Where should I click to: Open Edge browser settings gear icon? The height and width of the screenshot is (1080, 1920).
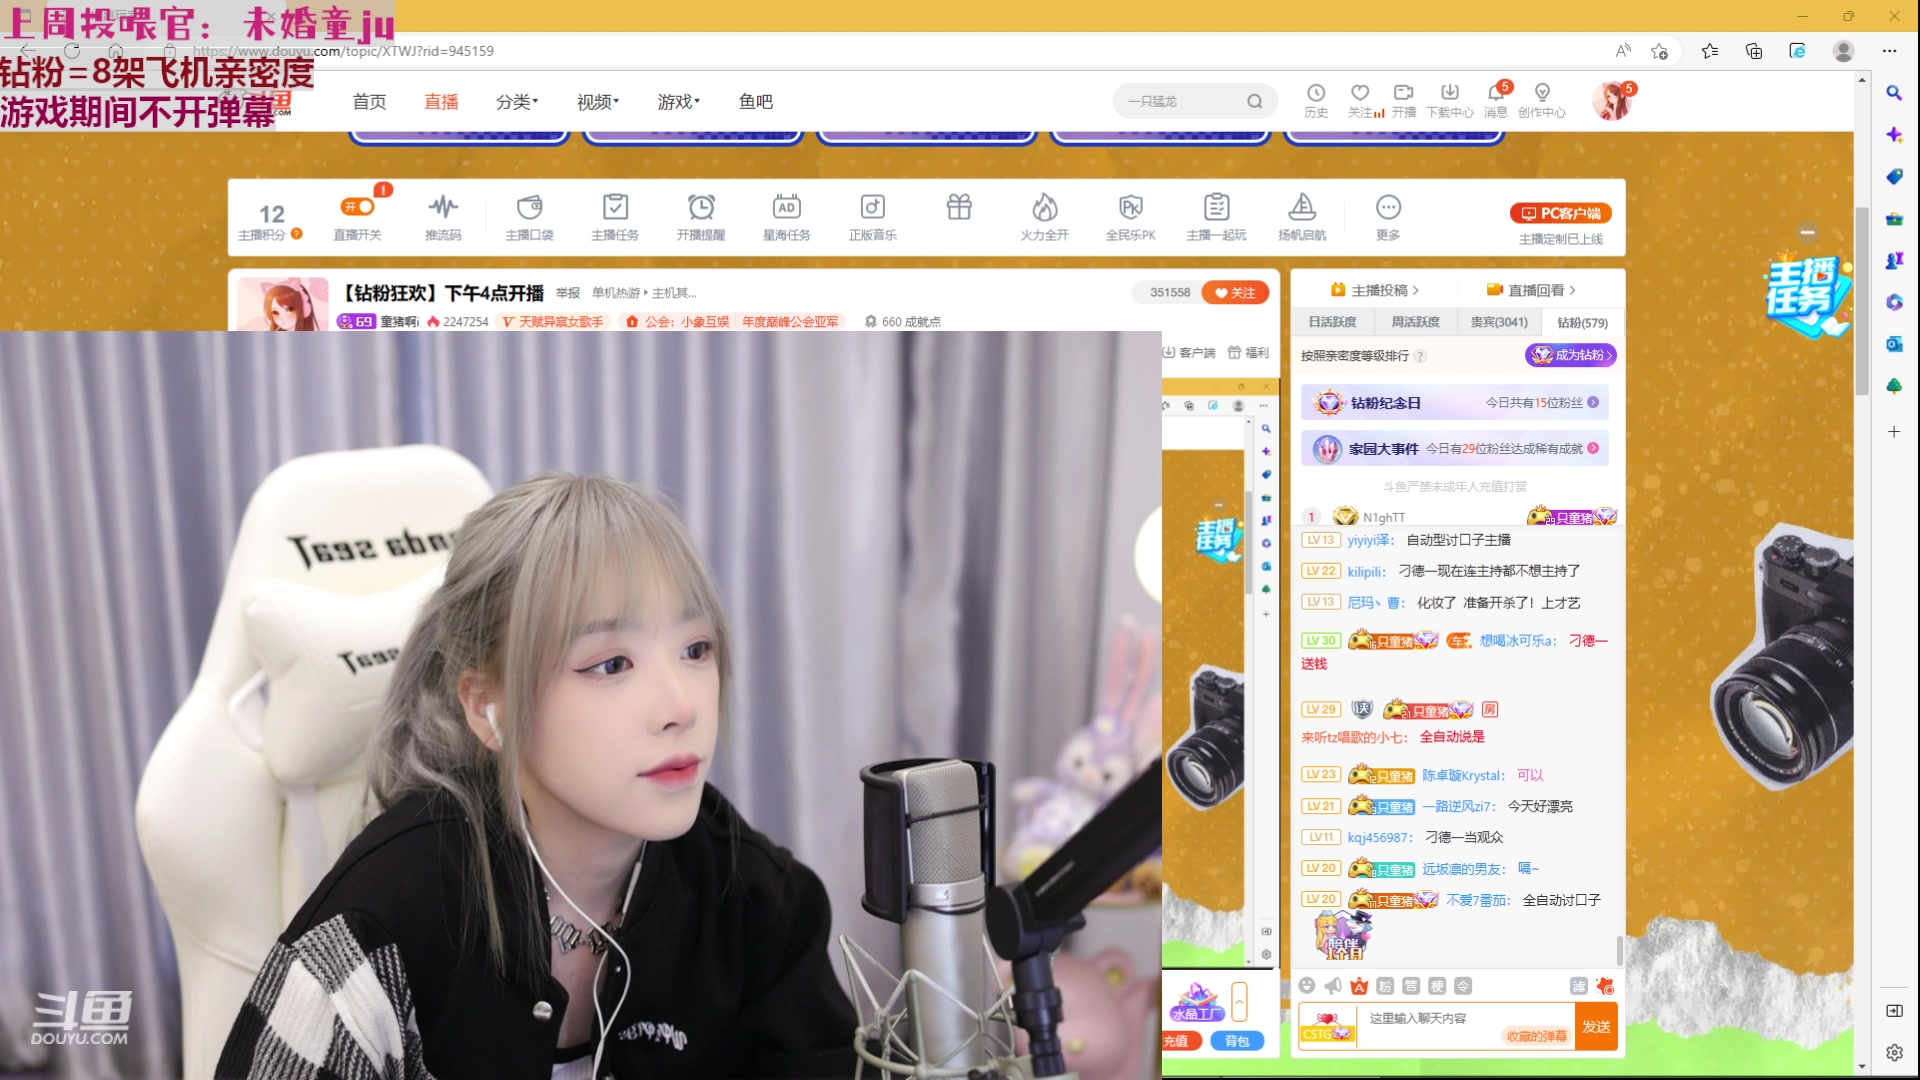pyautogui.click(x=1894, y=1052)
